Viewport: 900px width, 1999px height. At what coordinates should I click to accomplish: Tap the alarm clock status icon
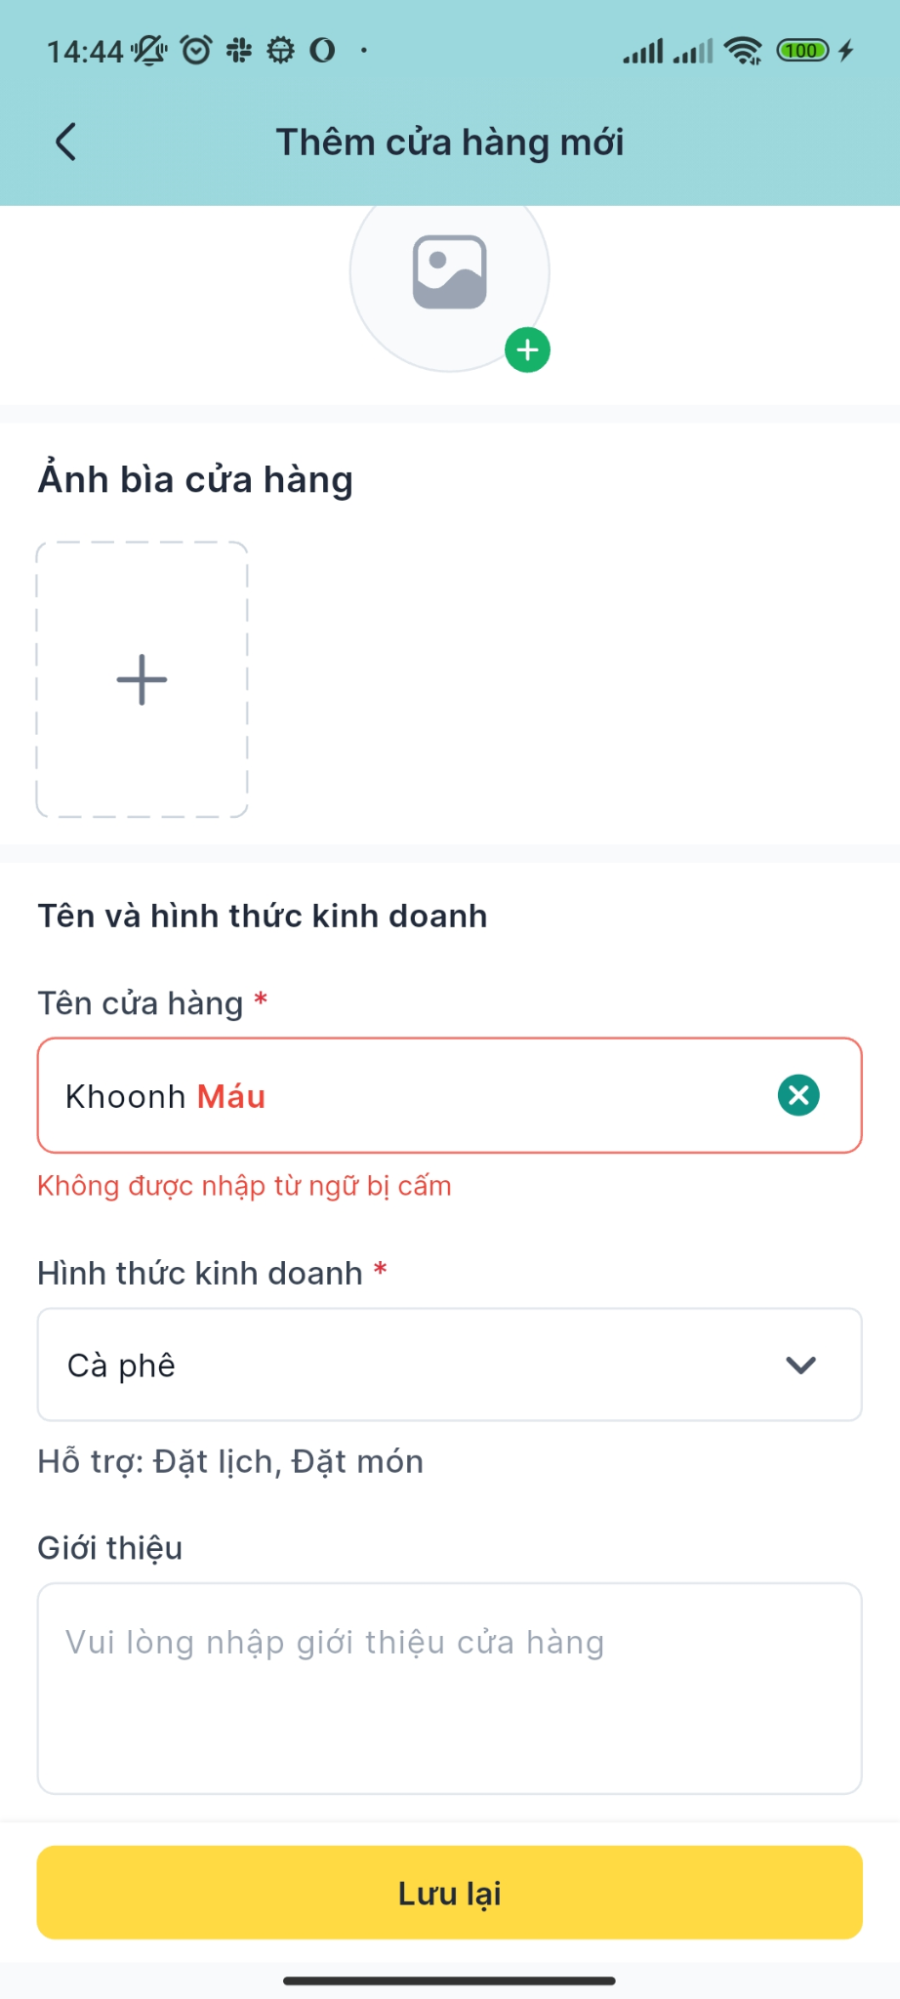tap(196, 50)
